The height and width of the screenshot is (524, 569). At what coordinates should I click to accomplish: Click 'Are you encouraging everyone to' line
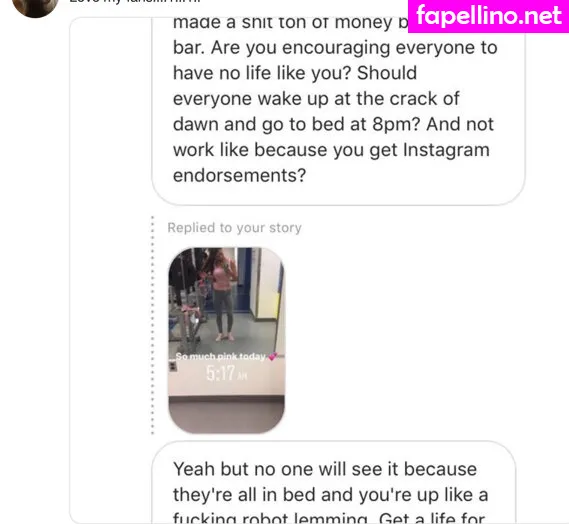pos(354,48)
